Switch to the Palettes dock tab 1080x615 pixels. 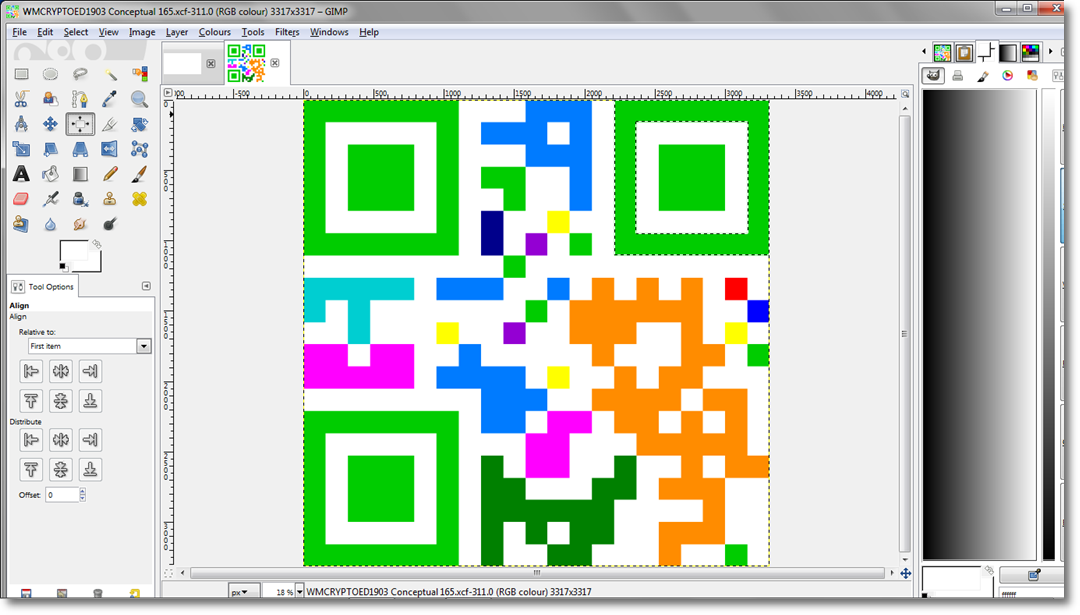(1030, 52)
